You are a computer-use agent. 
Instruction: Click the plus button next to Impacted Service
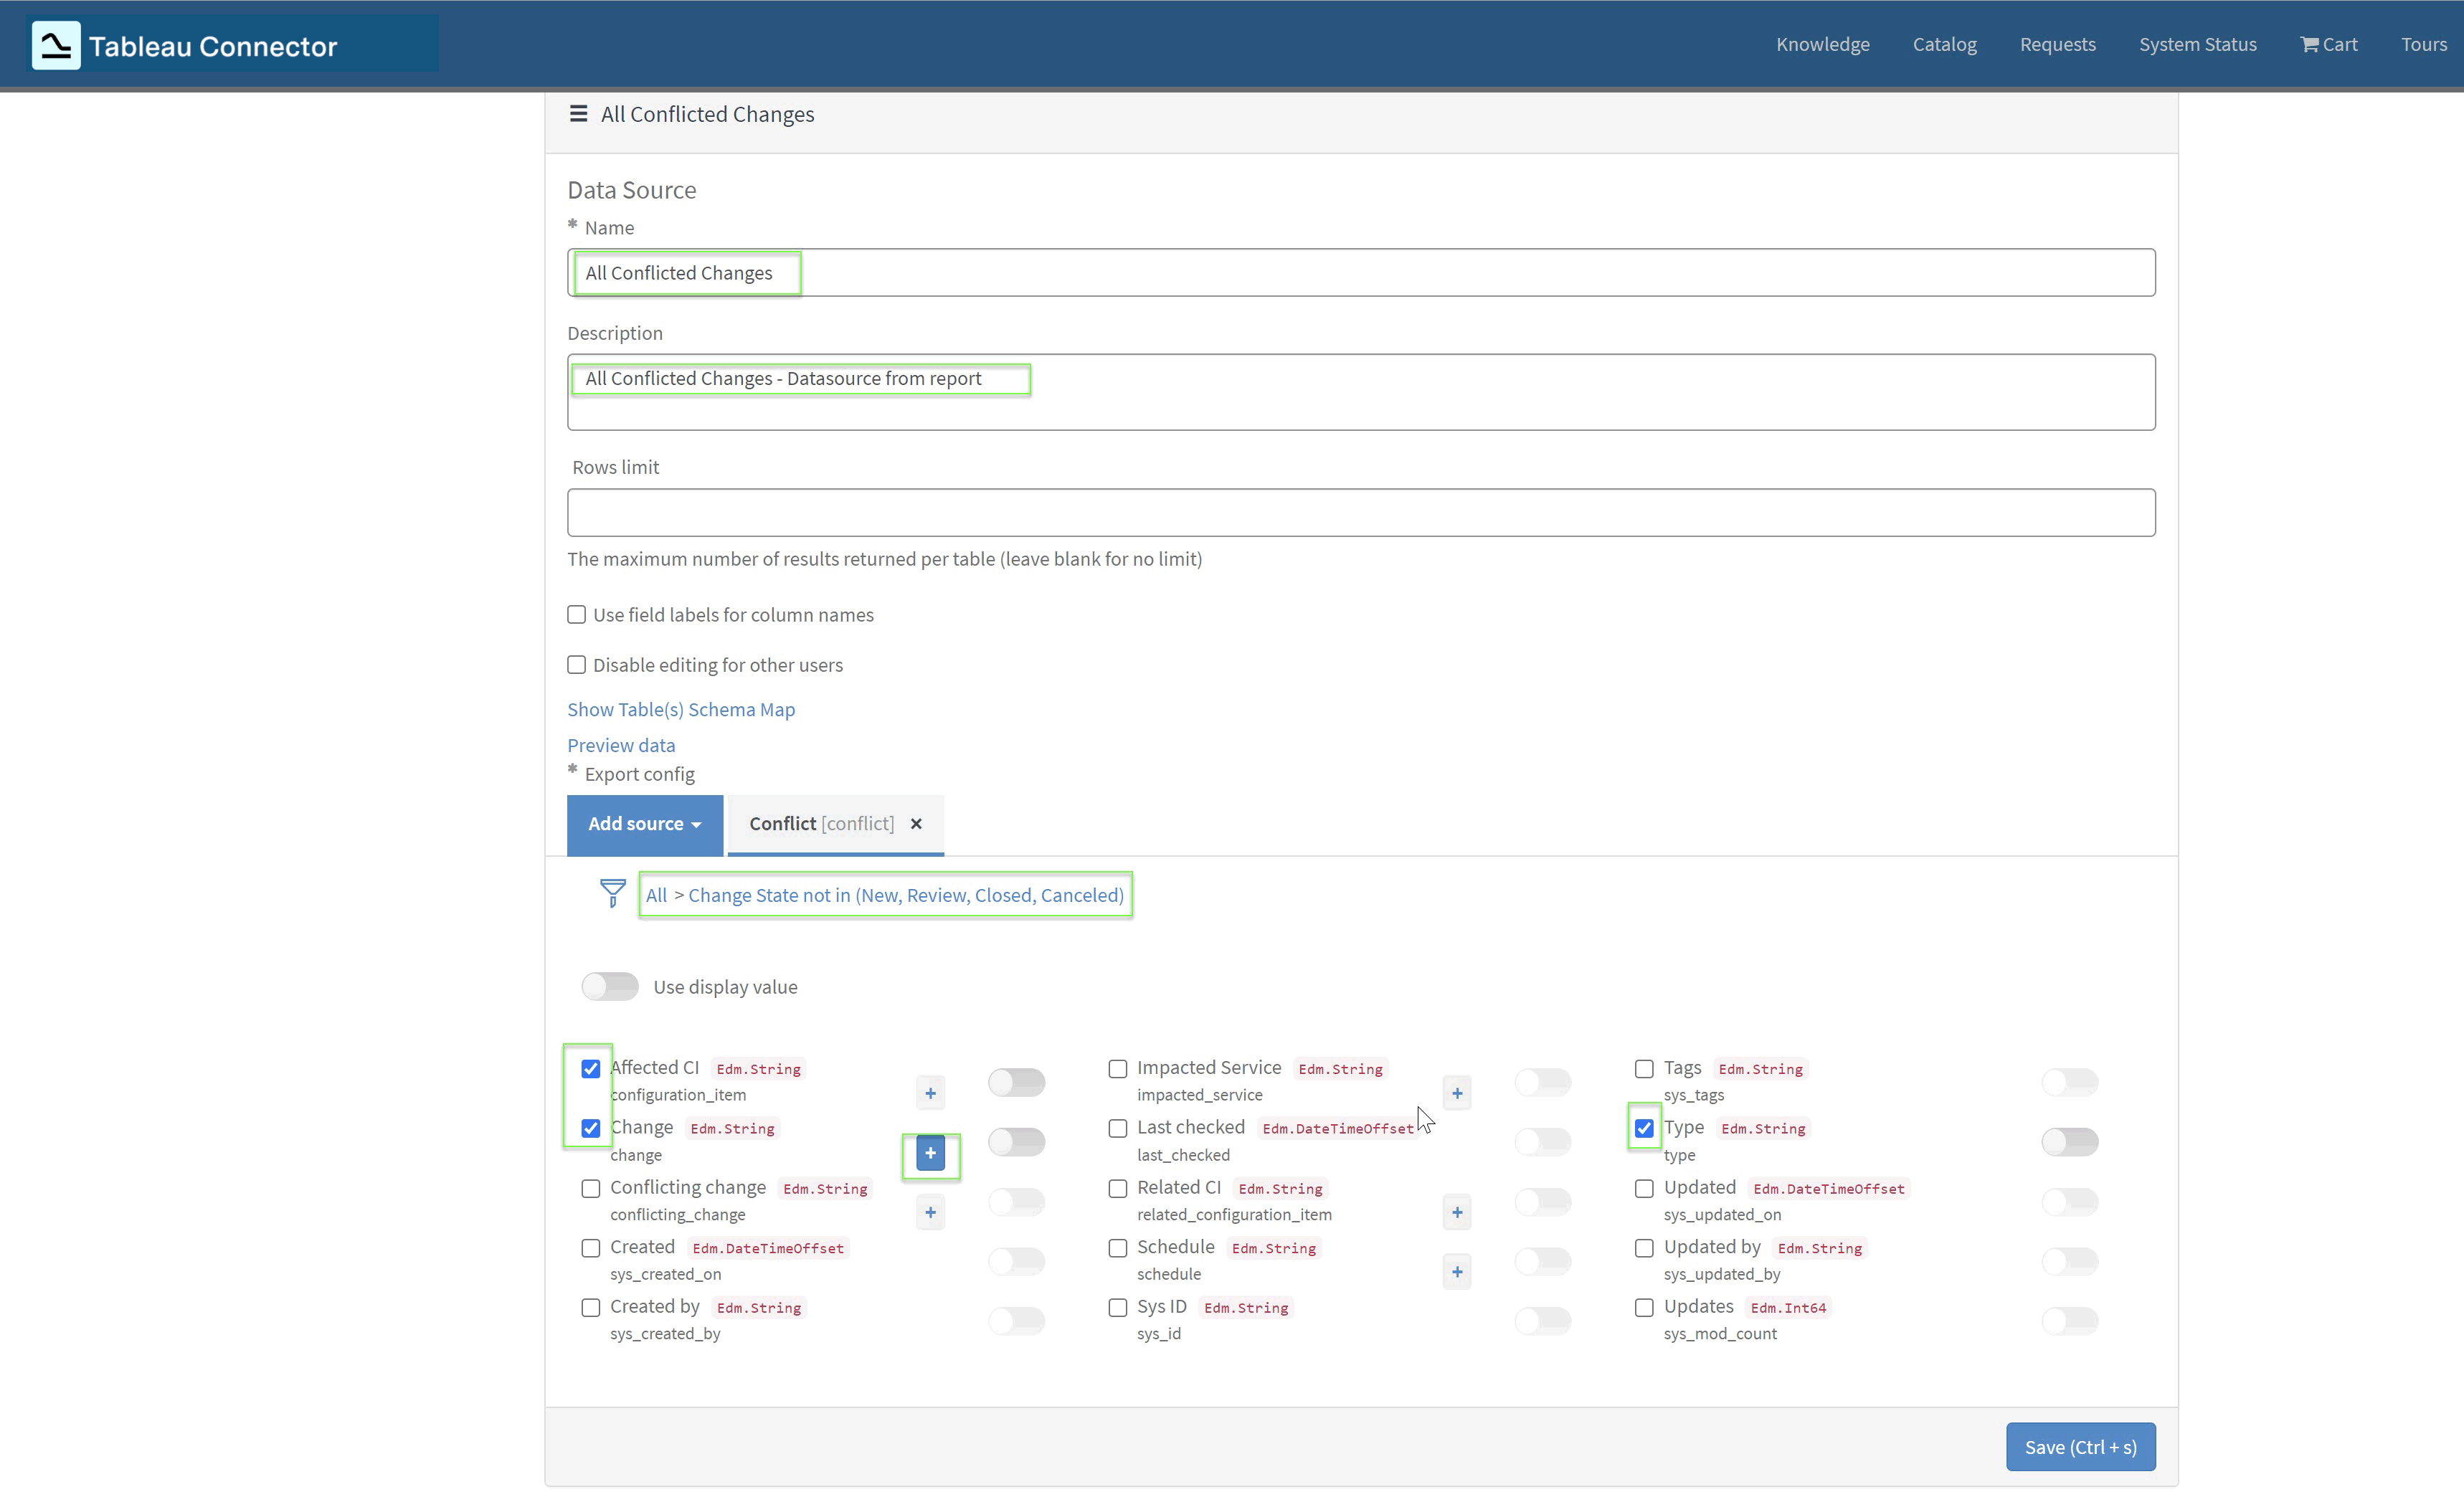point(1456,1093)
